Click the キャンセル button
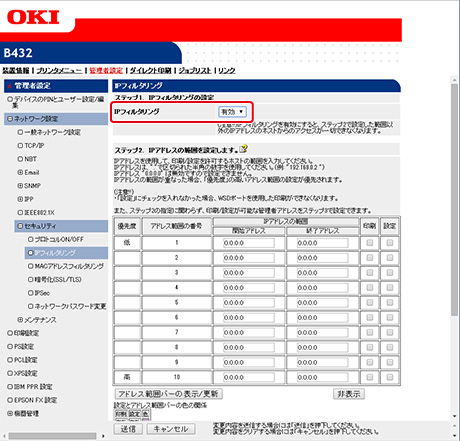The width and height of the screenshot is (460, 441). pyautogui.click(x=171, y=429)
